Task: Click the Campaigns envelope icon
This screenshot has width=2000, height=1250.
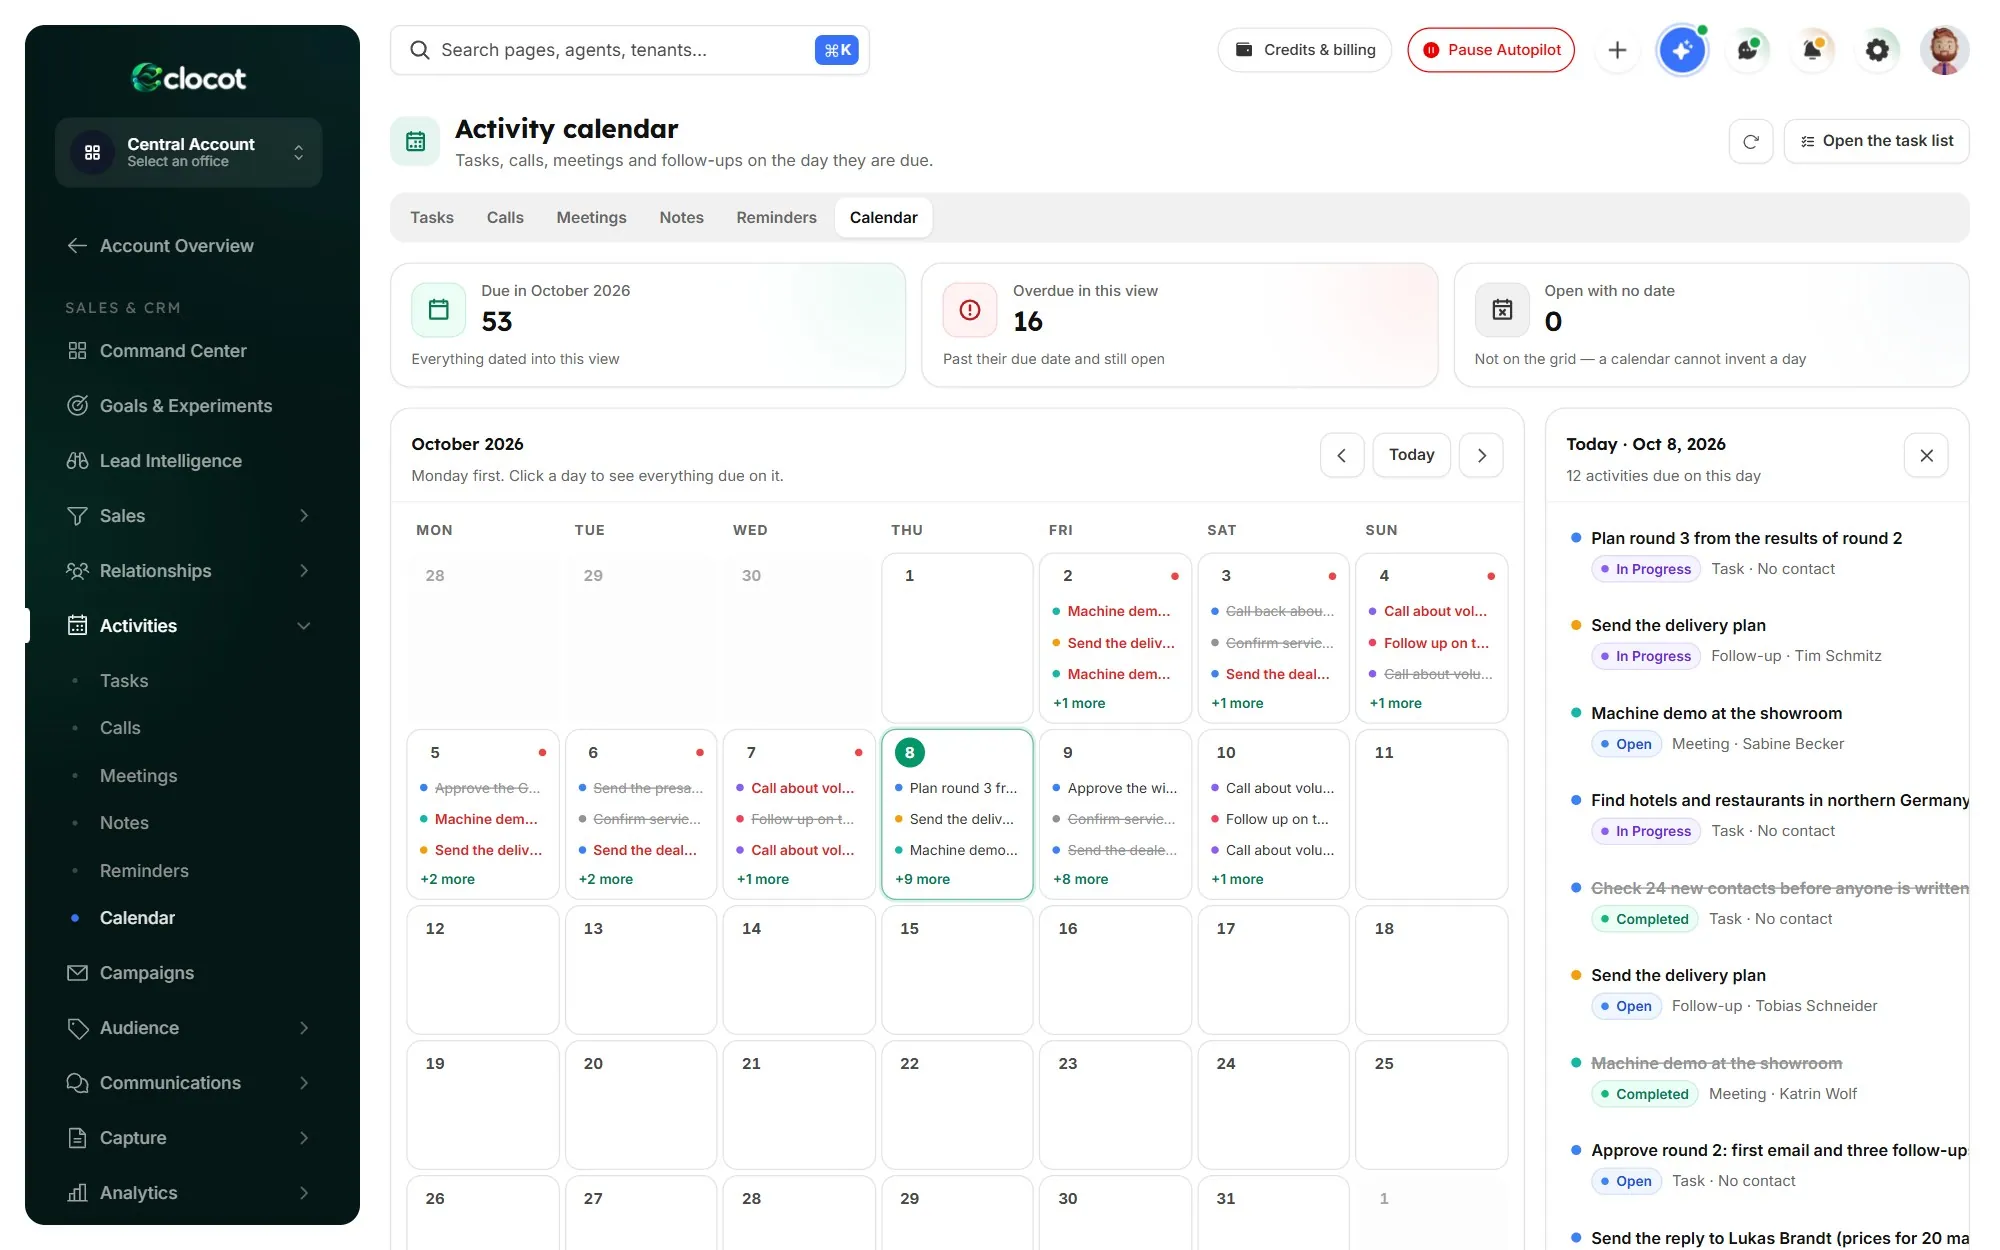Action: [x=77, y=973]
